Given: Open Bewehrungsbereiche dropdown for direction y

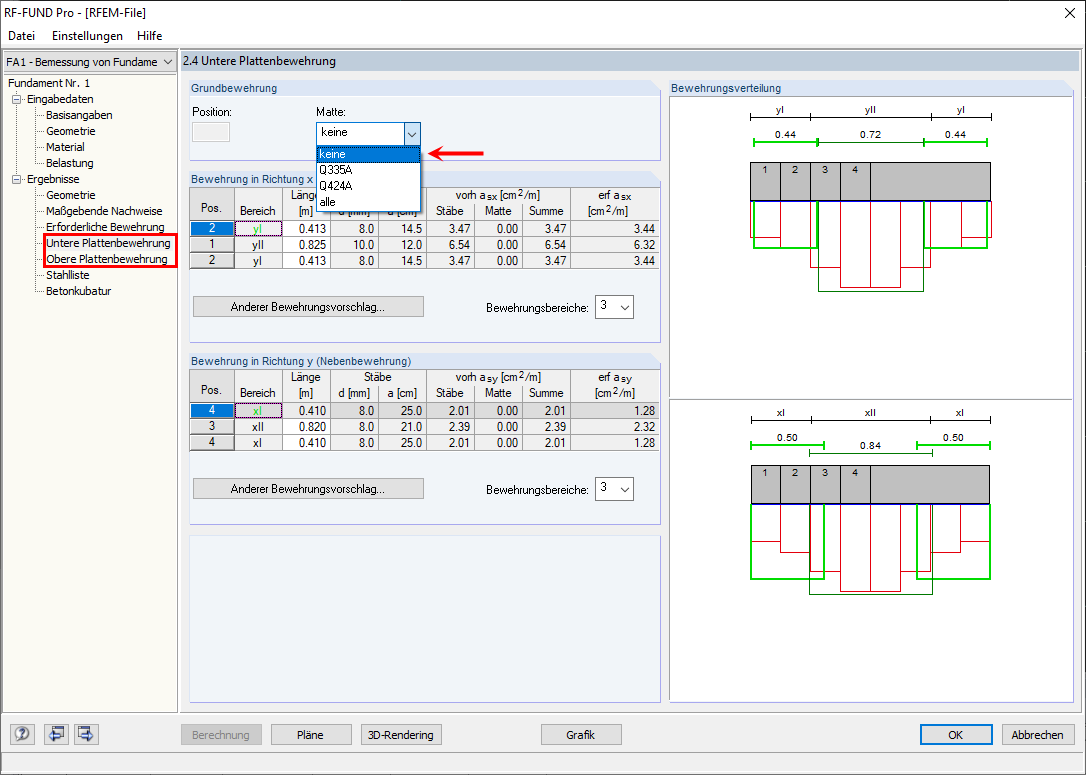Looking at the screenshot, I should pyautogui.click(x=614, y=489).
